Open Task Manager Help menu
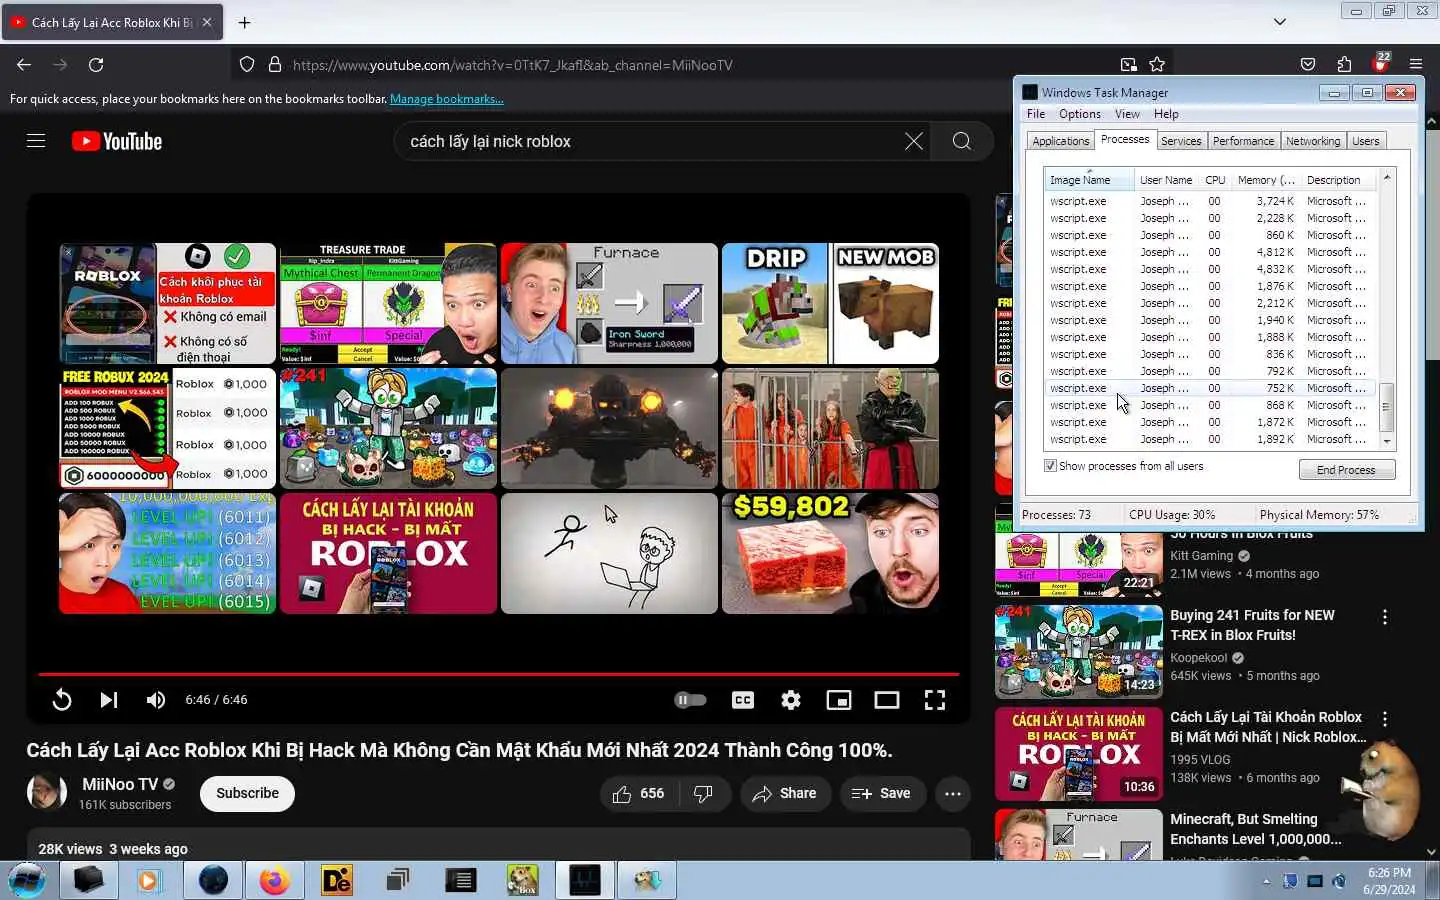 pos(1166,114)
